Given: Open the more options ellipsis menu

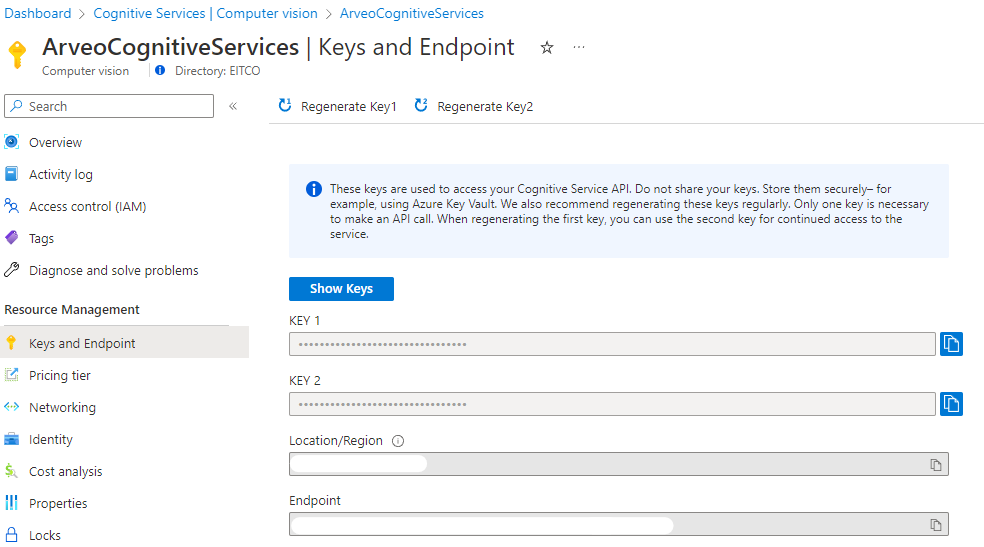Looking at the screenshot, I should coord(579,47).
